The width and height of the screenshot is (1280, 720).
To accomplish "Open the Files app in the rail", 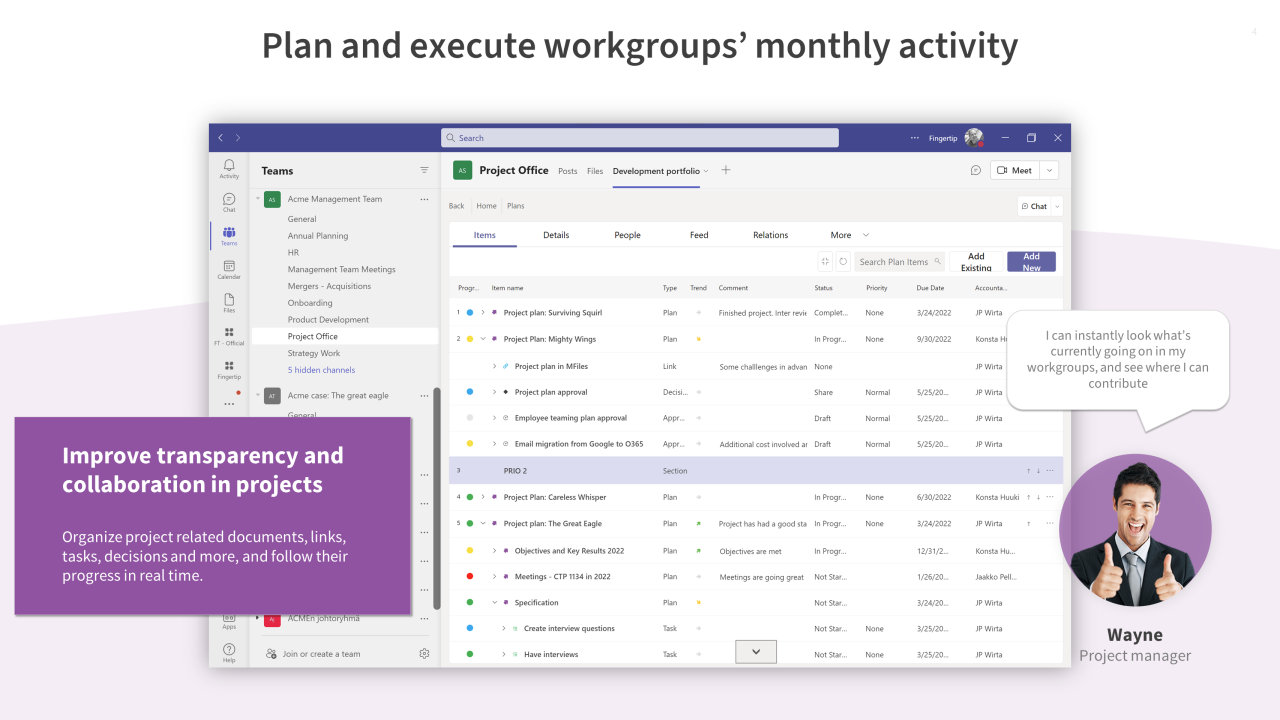I will 229,302.
